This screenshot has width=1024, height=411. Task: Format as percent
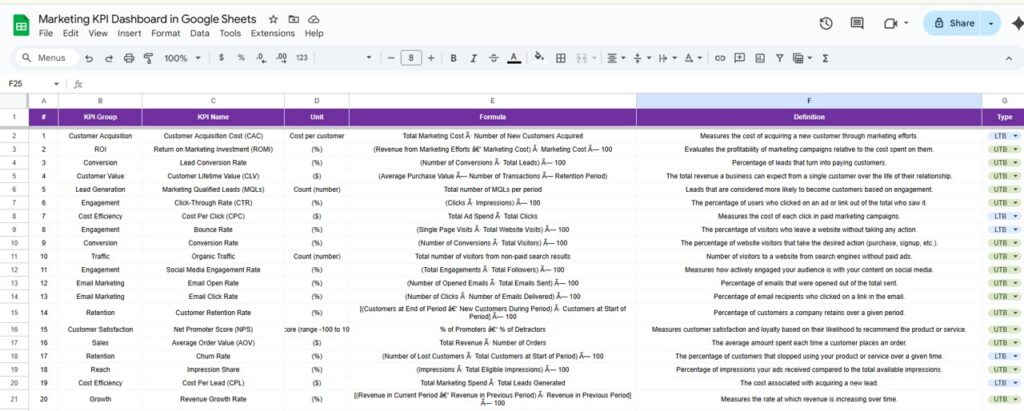[241, 58]
